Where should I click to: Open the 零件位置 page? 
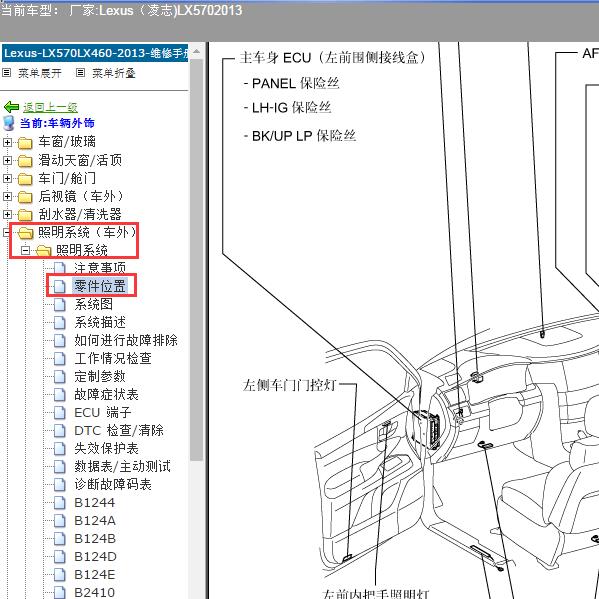[100, 286]
